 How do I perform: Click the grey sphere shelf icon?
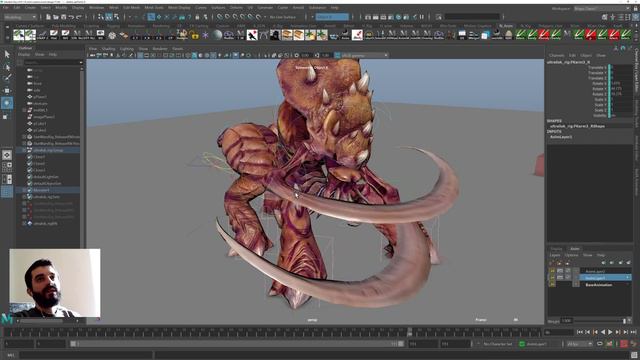(217, 35)
